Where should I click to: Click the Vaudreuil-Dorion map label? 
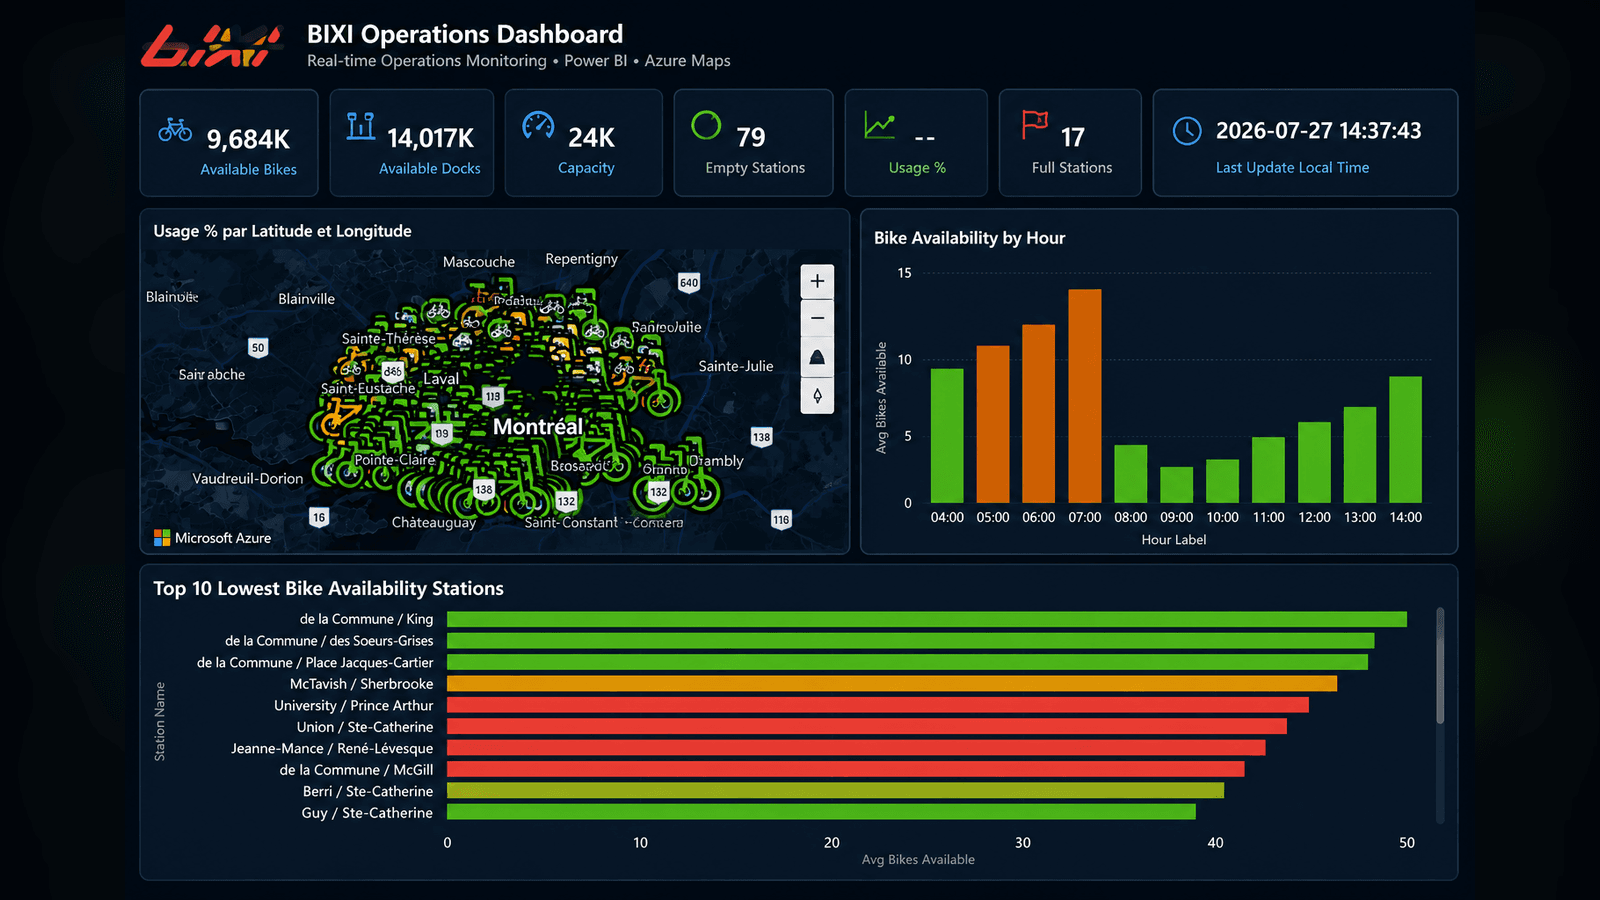248,479
